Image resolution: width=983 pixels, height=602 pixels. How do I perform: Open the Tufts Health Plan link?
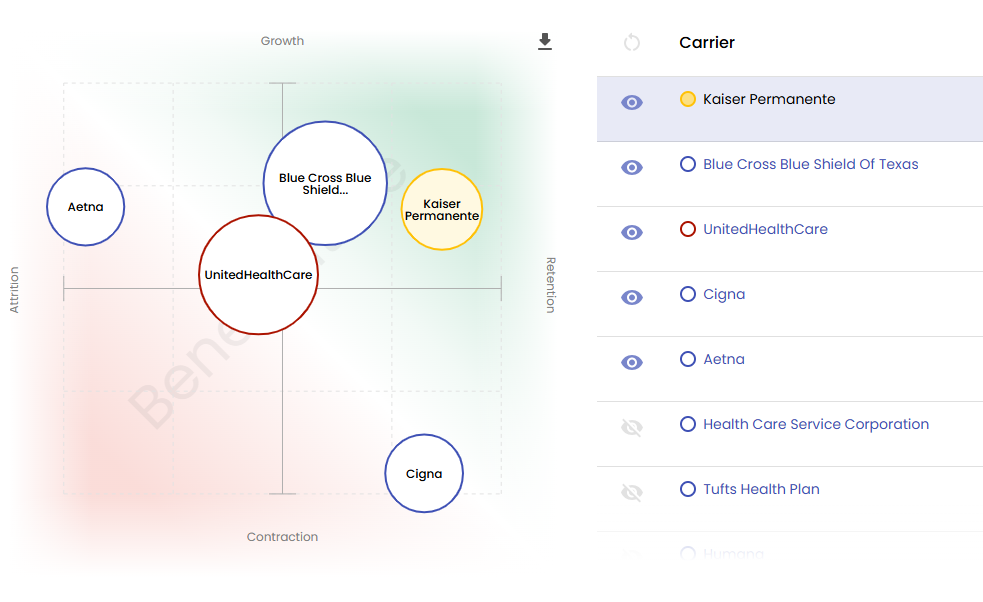click(x=761, y=489)
